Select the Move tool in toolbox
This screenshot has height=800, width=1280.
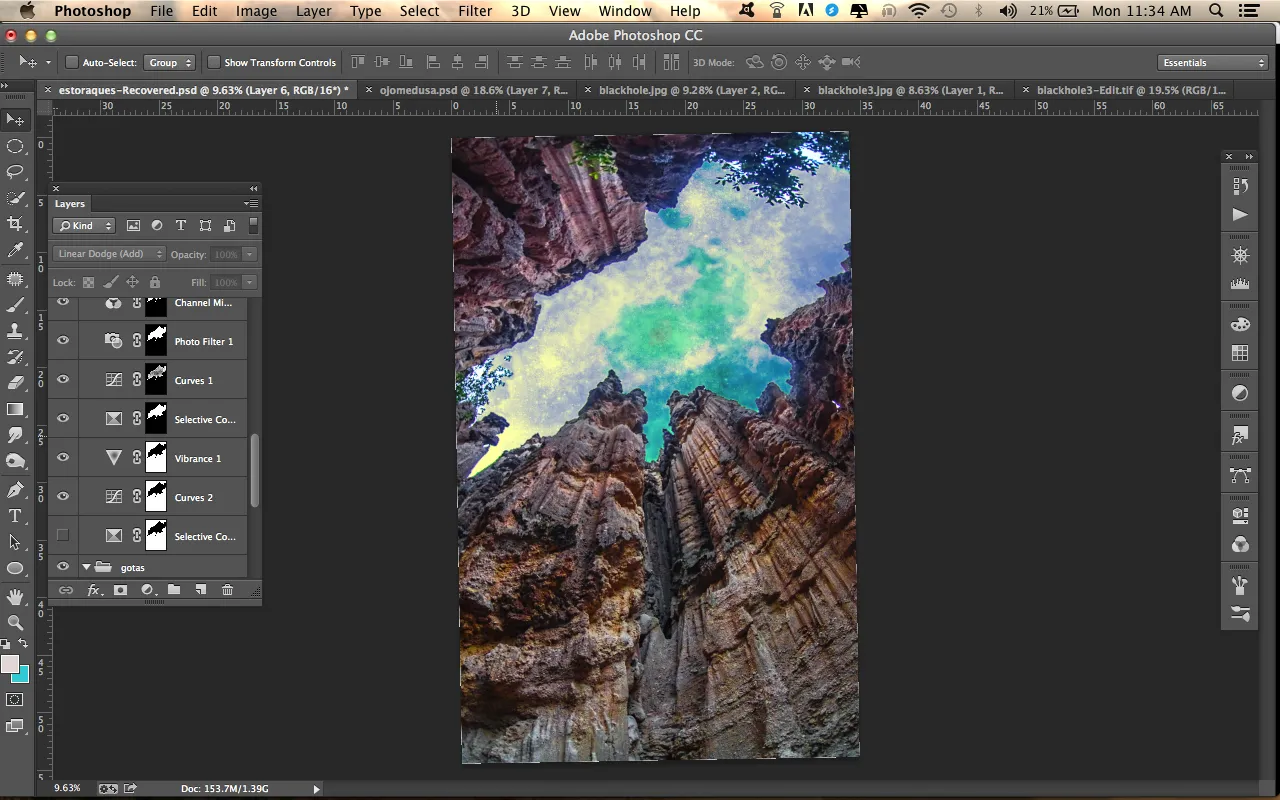point(15,120)
